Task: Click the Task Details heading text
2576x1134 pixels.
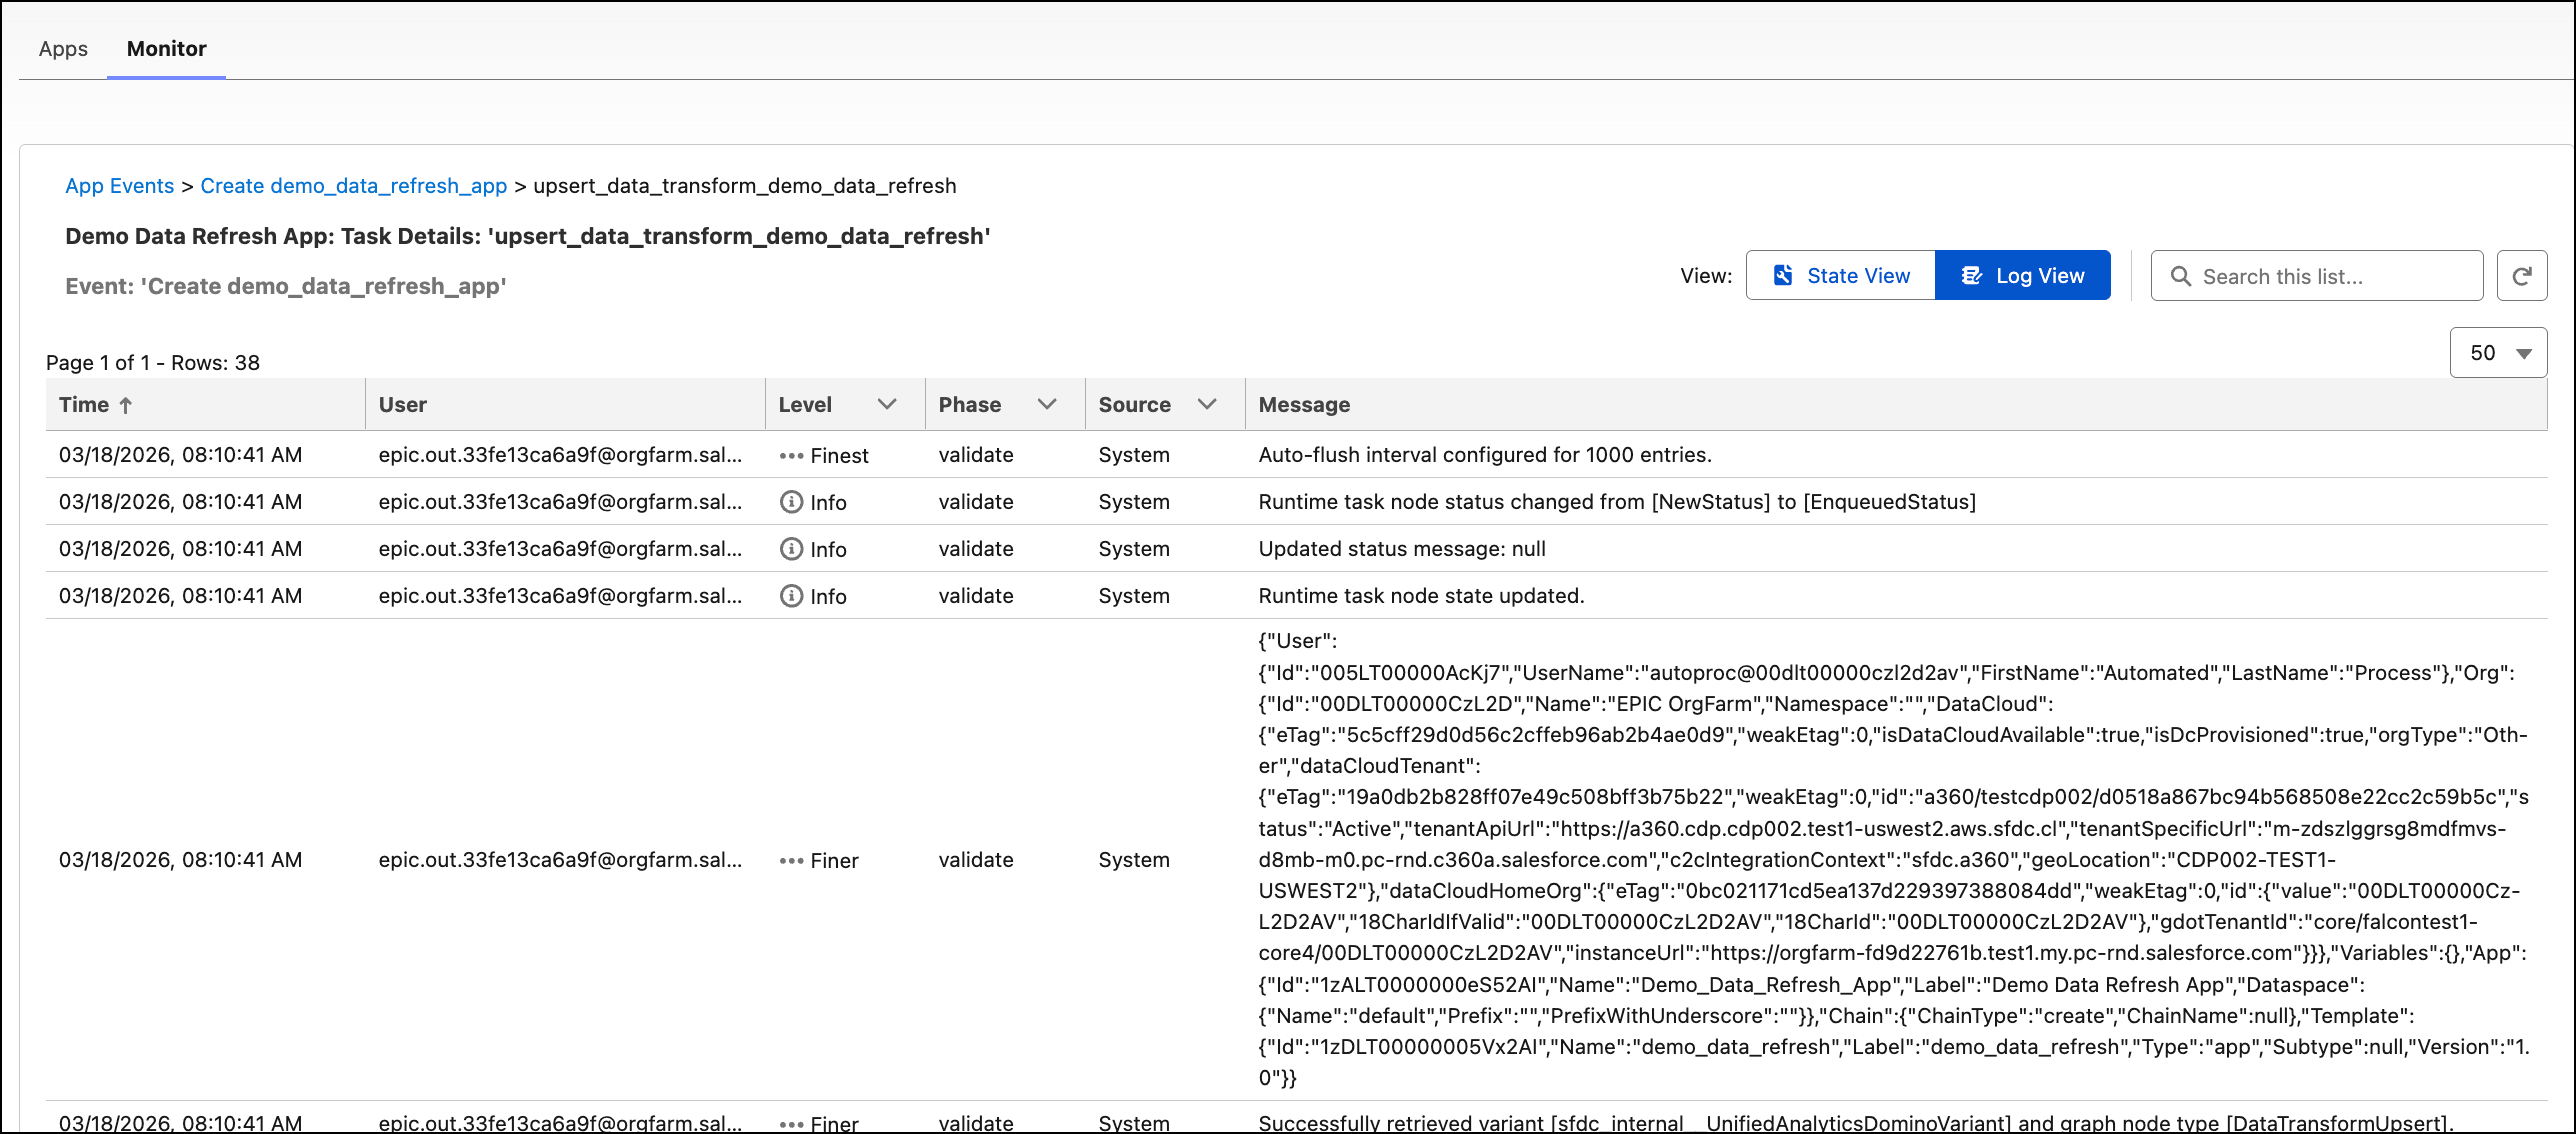Action: (x=527, y=236)
